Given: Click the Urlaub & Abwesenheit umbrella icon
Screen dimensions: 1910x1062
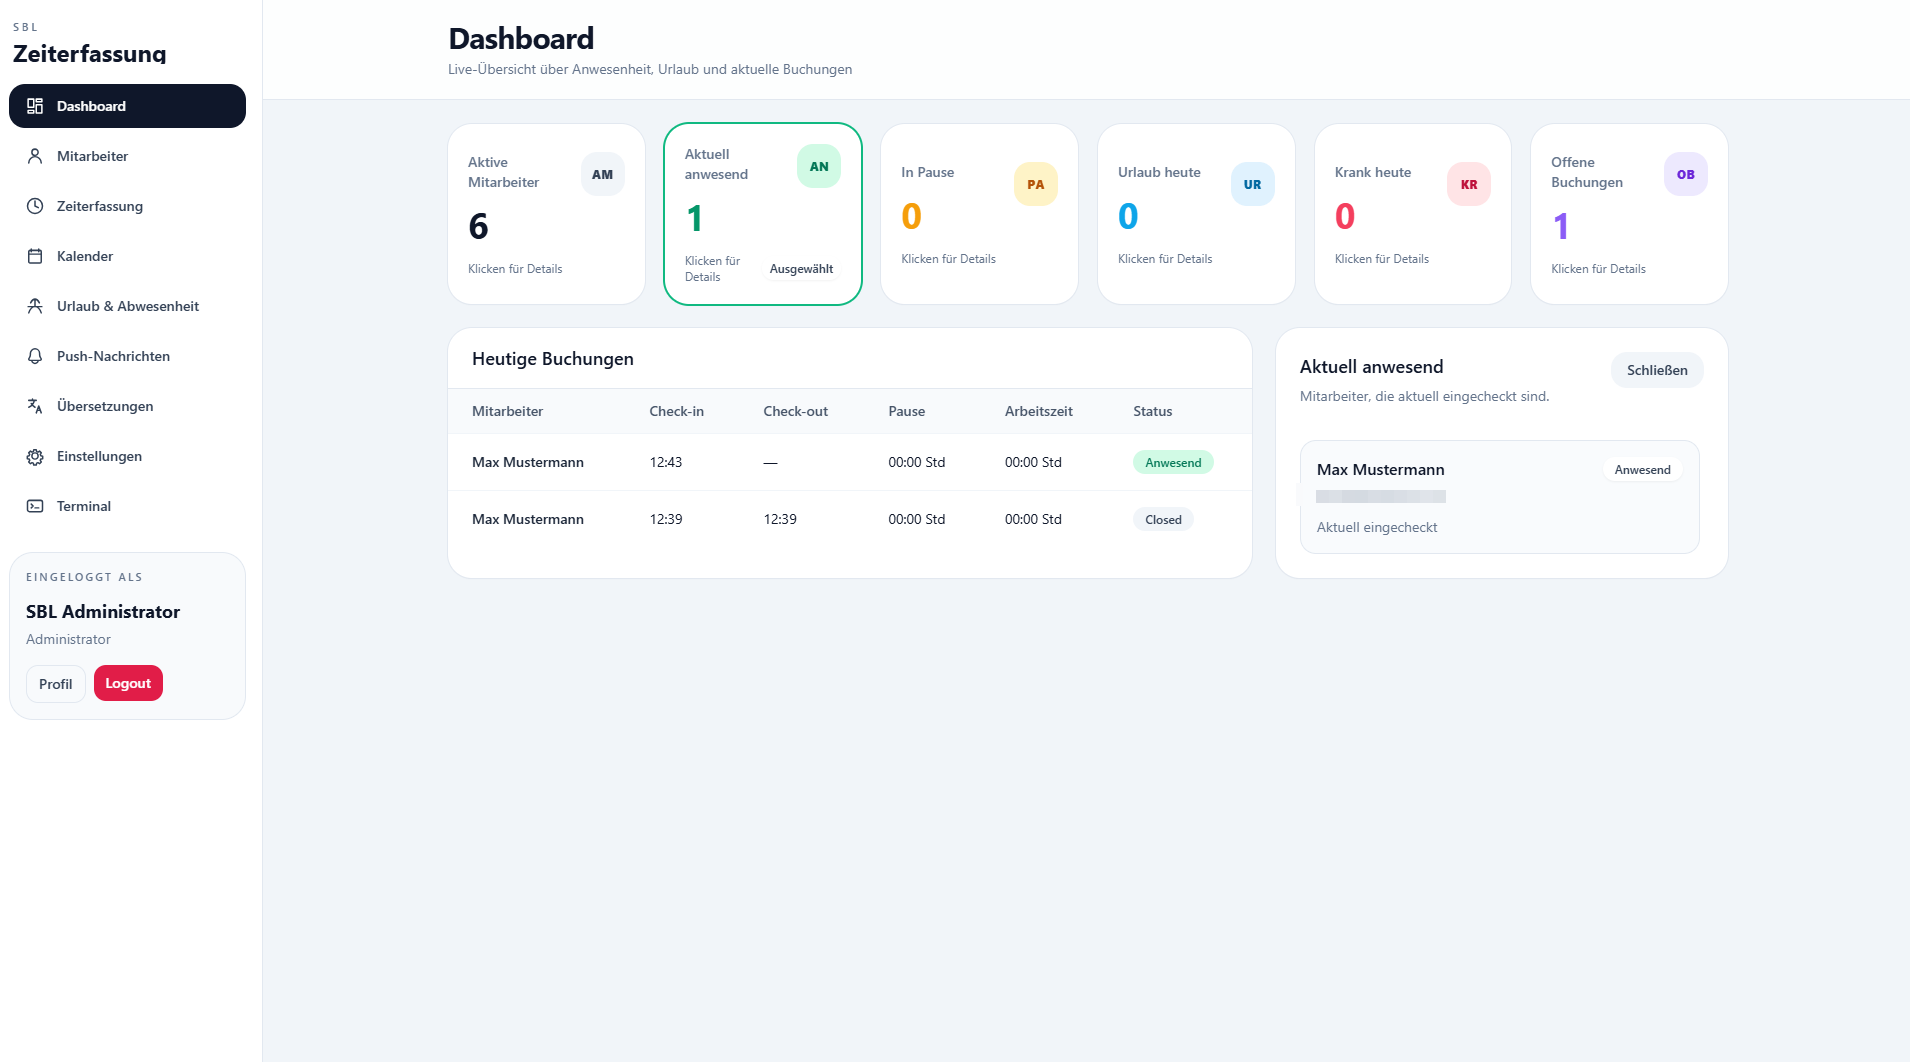Looking at the screenshot, I should [x=35, y=306].
